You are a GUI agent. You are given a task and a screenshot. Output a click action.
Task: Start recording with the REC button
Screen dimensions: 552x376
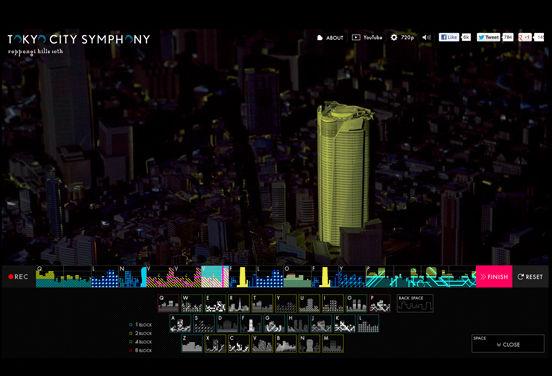tap(18, 277)
